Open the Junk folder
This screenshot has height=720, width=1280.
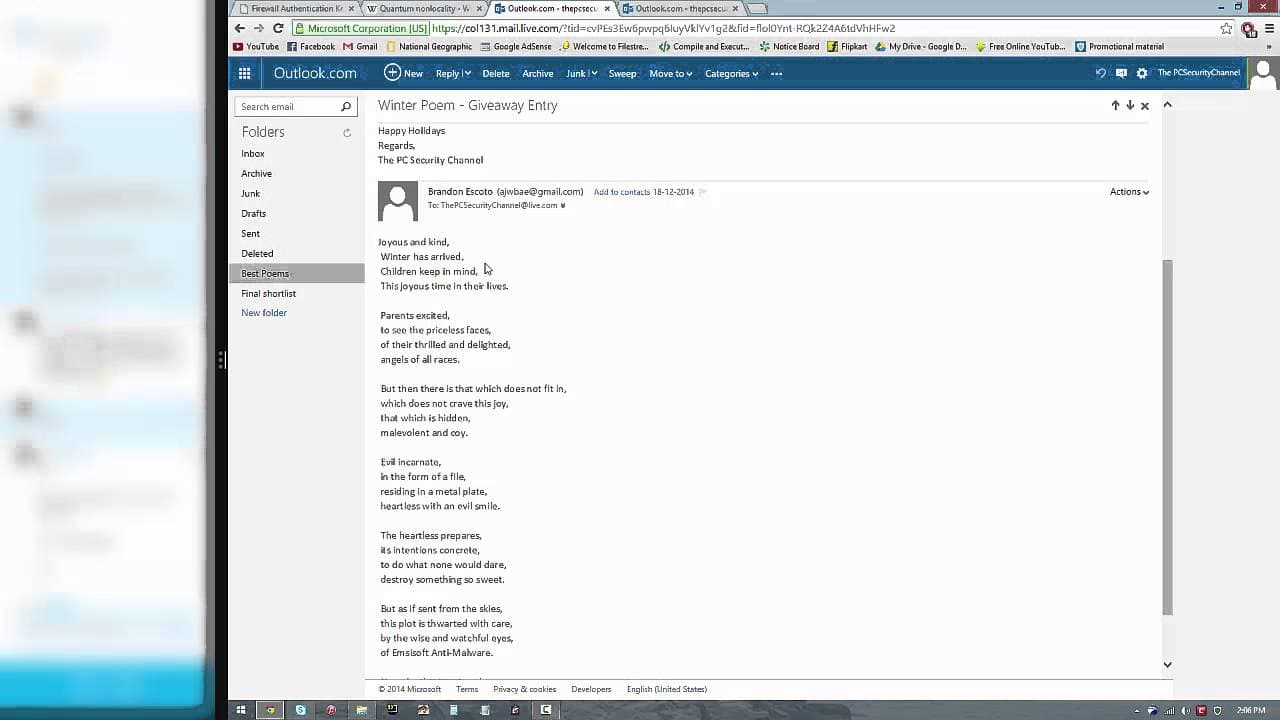(x=250, y=194)
